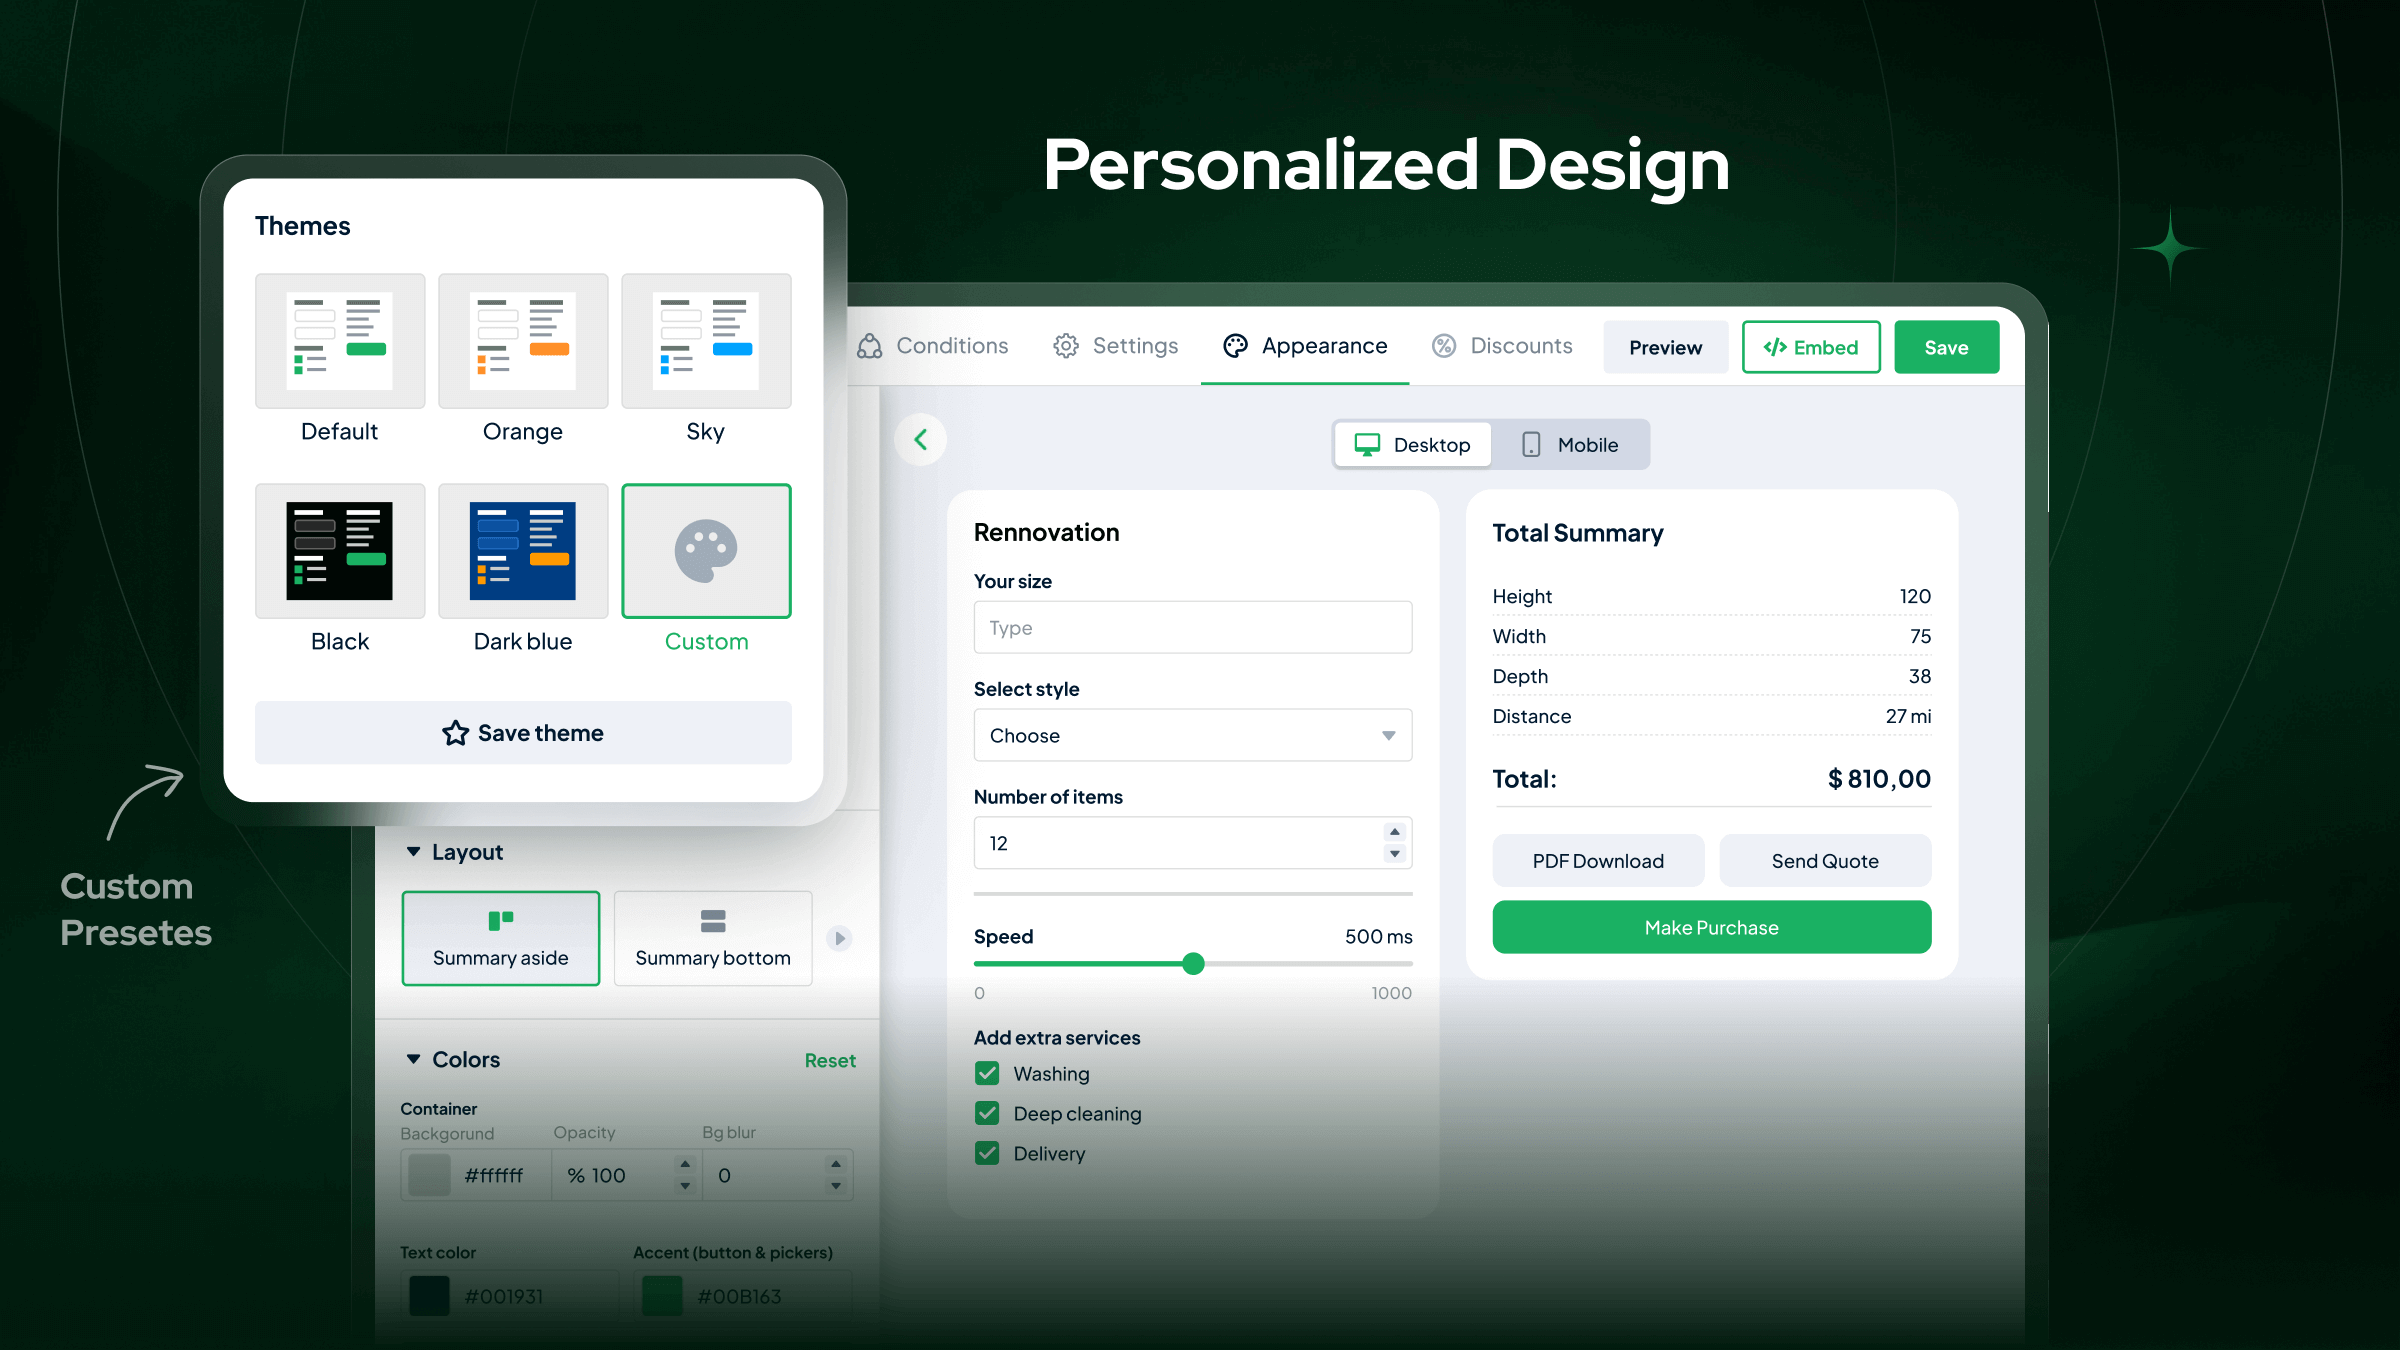
Task: Drag the Speed slider to adjust value
Action: (1193, 964)
